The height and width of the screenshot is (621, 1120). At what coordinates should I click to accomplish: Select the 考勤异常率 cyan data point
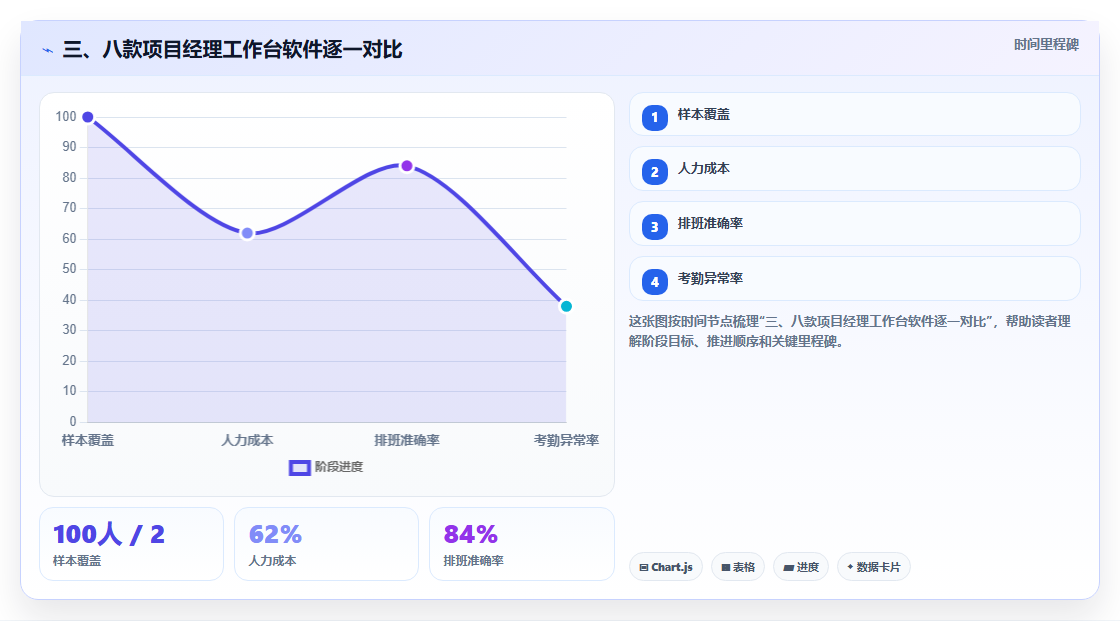[566, 307]
